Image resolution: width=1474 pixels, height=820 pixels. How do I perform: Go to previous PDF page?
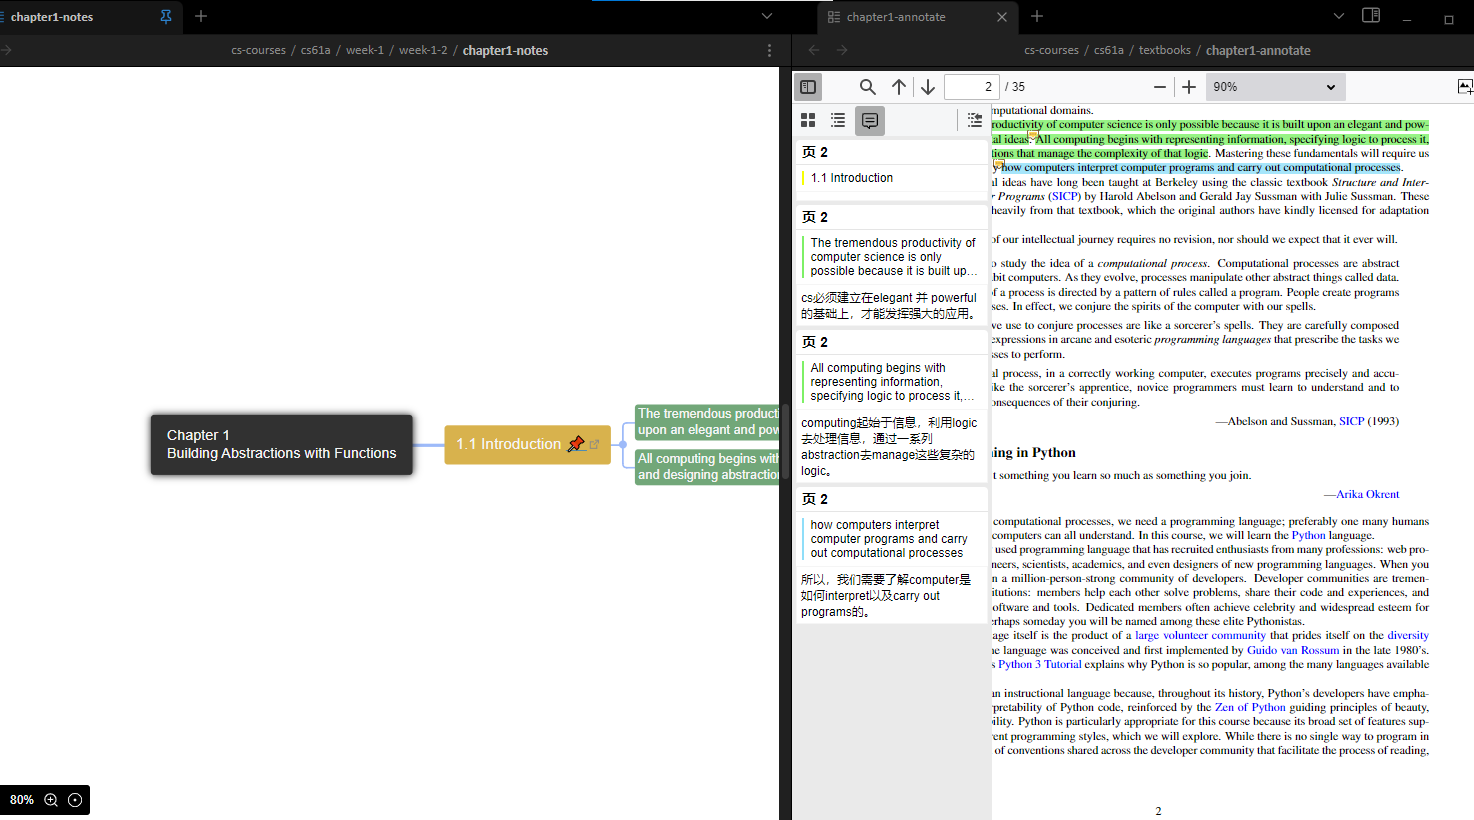click(899, 87)
